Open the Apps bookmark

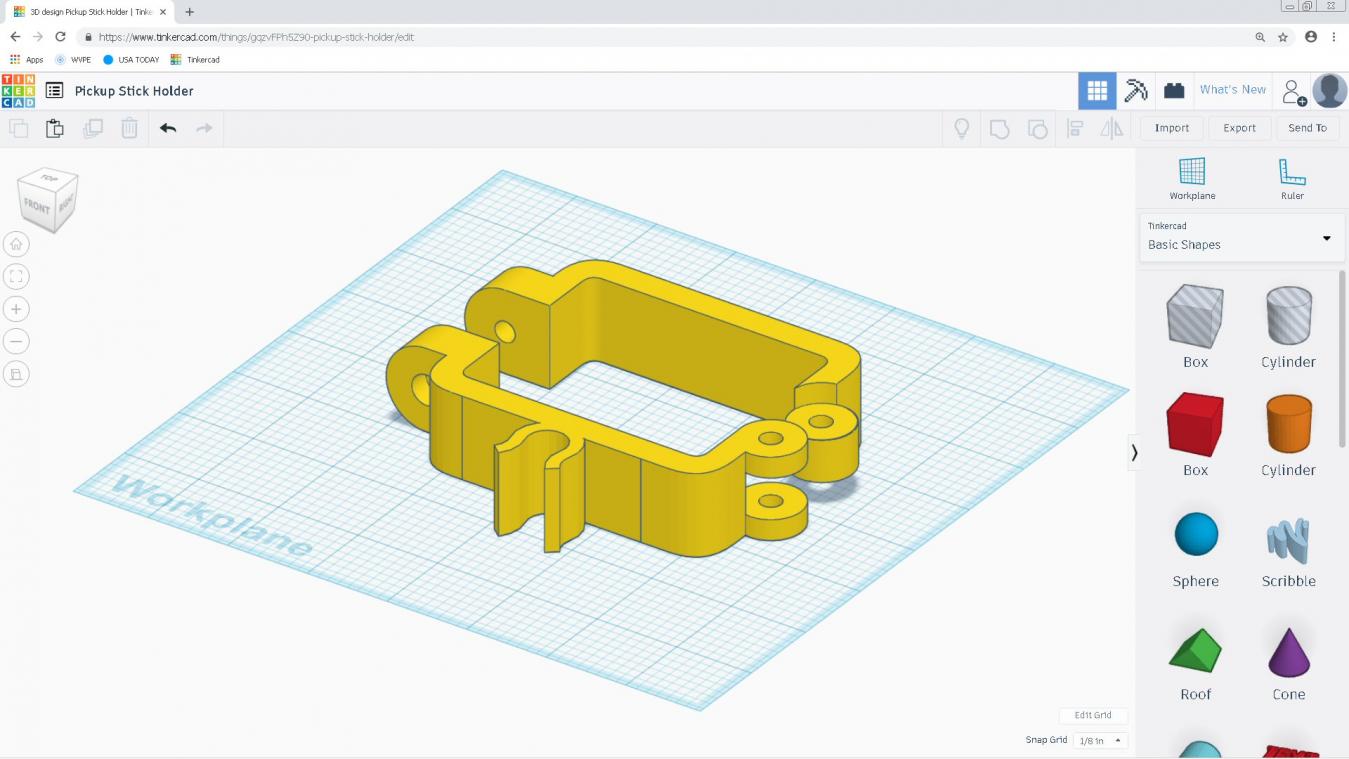(x=27, y=60)
